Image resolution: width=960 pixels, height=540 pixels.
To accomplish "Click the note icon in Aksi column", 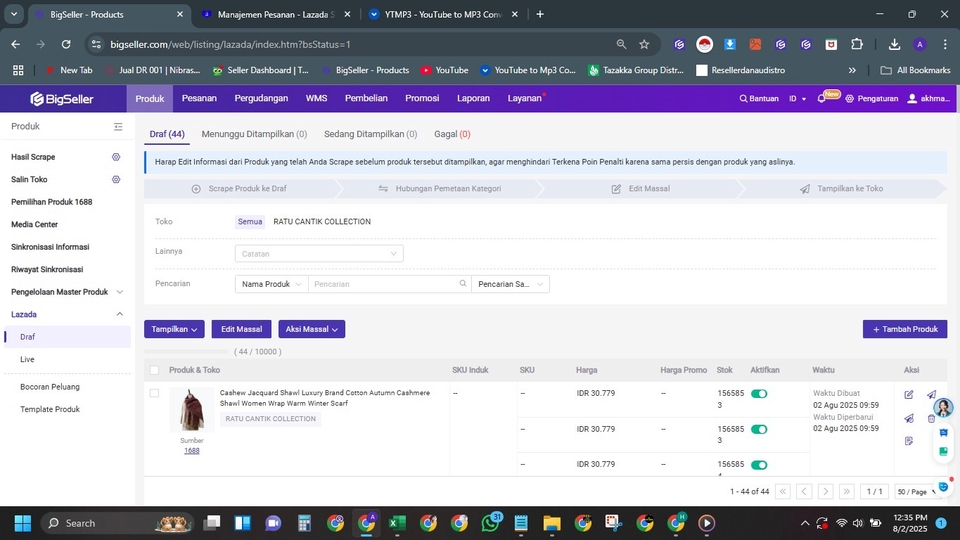I will point(909,441).
